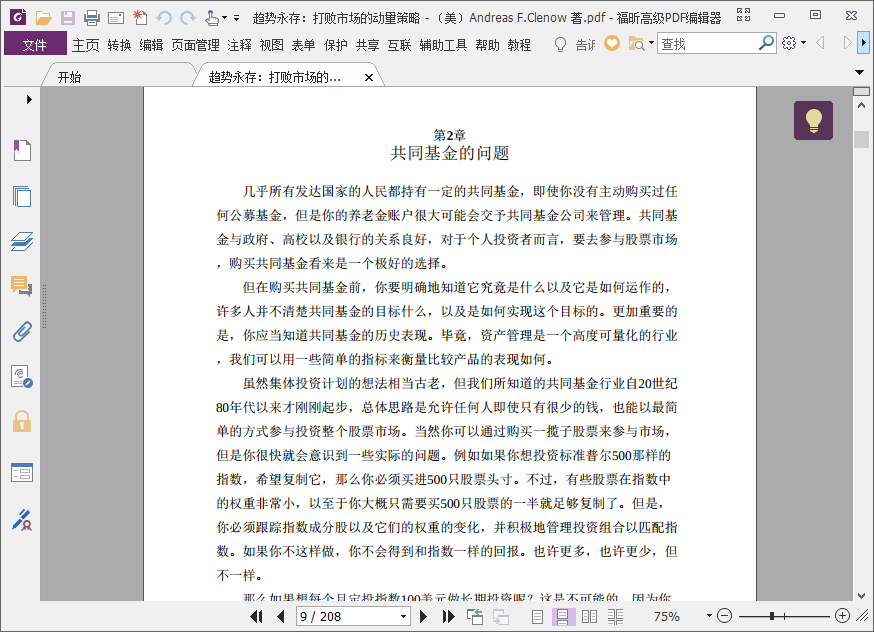Switch to the 开始 document tab
Image resolution: width=874 pixels, height=632 pixels.
70,77
